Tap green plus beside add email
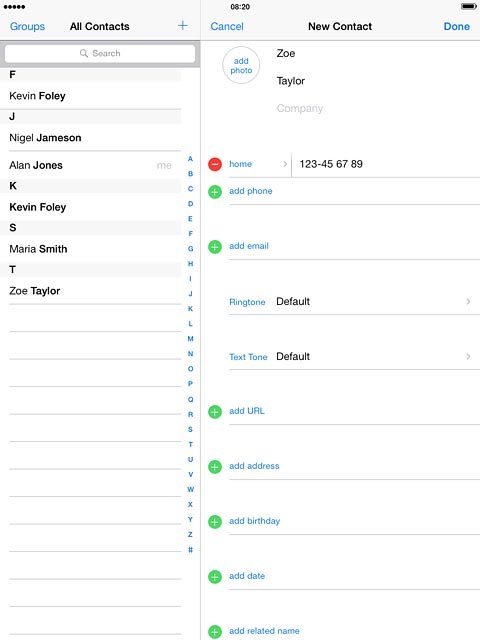This screenshot has height=640, width=480. coord(215,247)
